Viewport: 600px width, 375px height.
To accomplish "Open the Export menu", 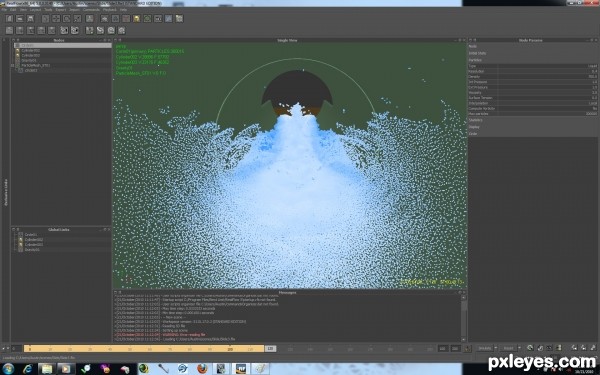I will (x=61, y=10).
